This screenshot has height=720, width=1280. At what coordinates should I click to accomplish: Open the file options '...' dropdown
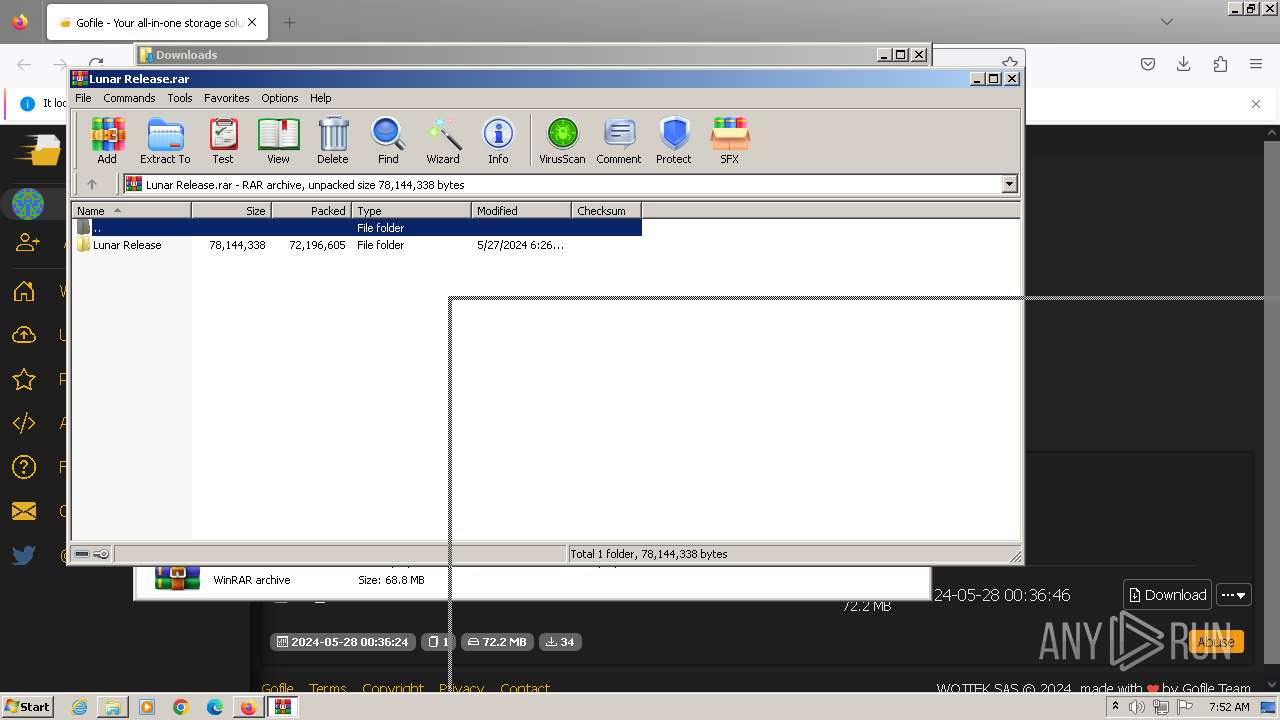coord(1234,595)
